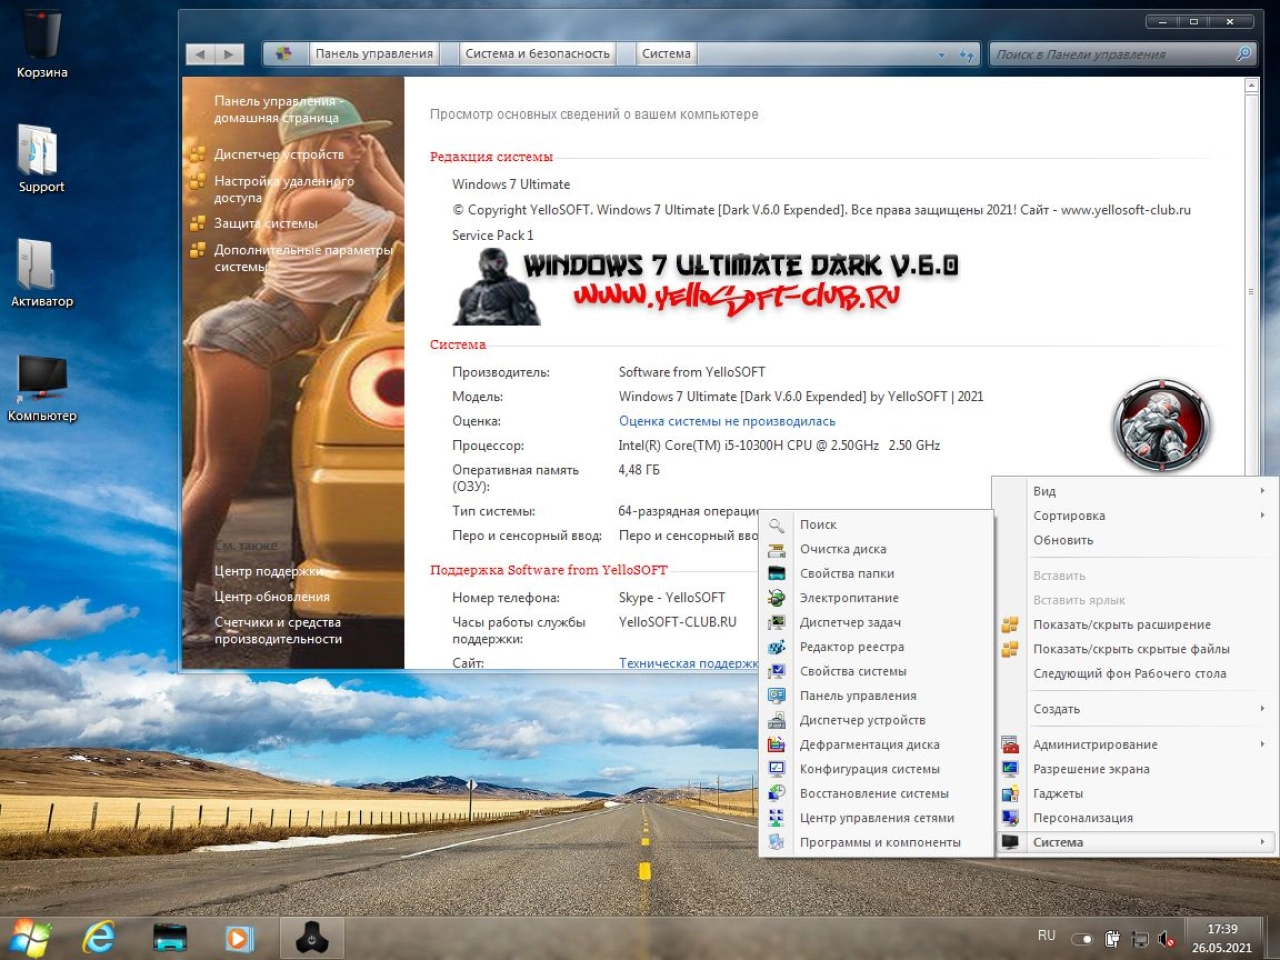1280x960 pixels.
Task: Expand the Администрирование submenu
Action: 1135,745
